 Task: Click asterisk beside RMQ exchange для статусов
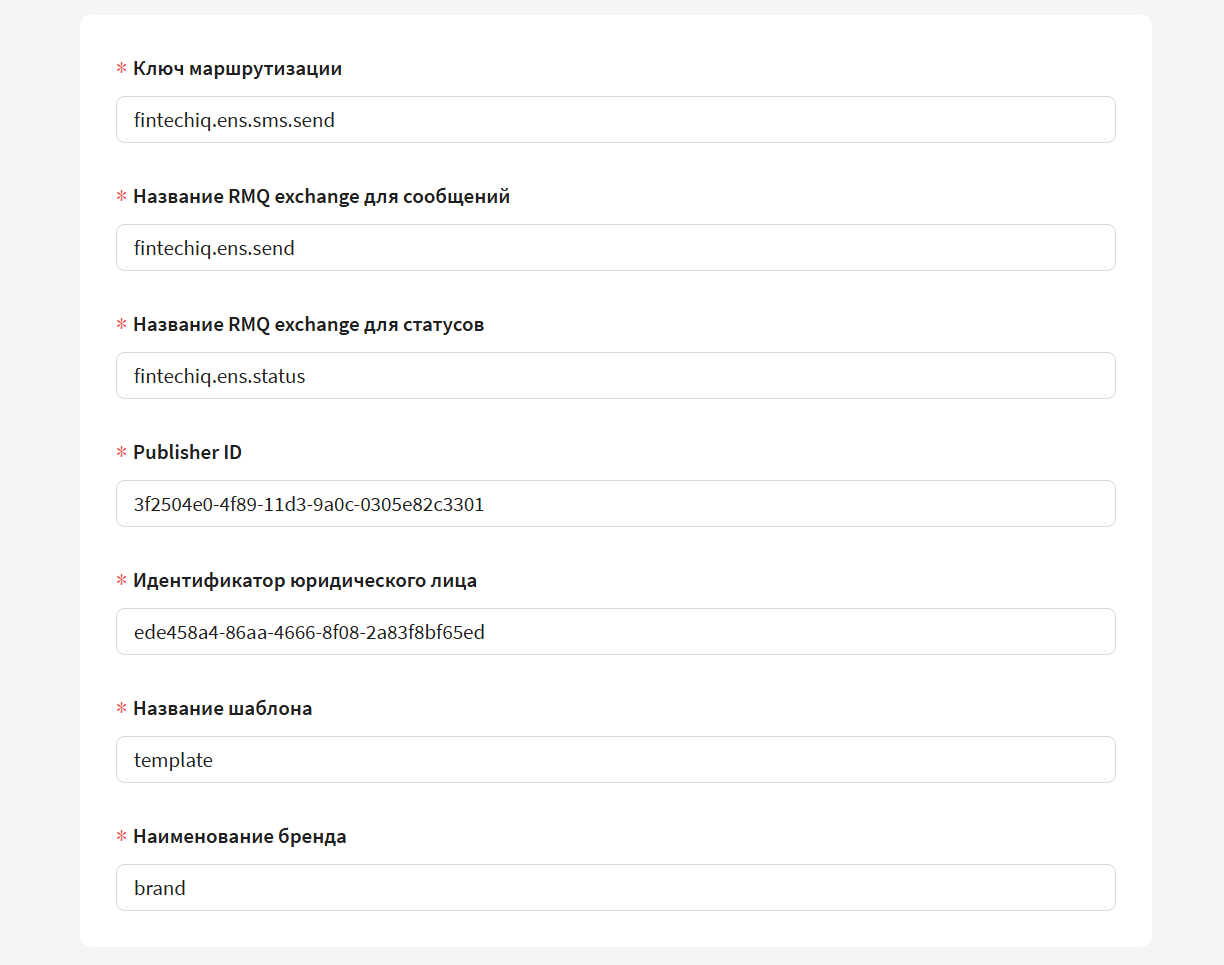pyautogui.click(x=122, y=326)
